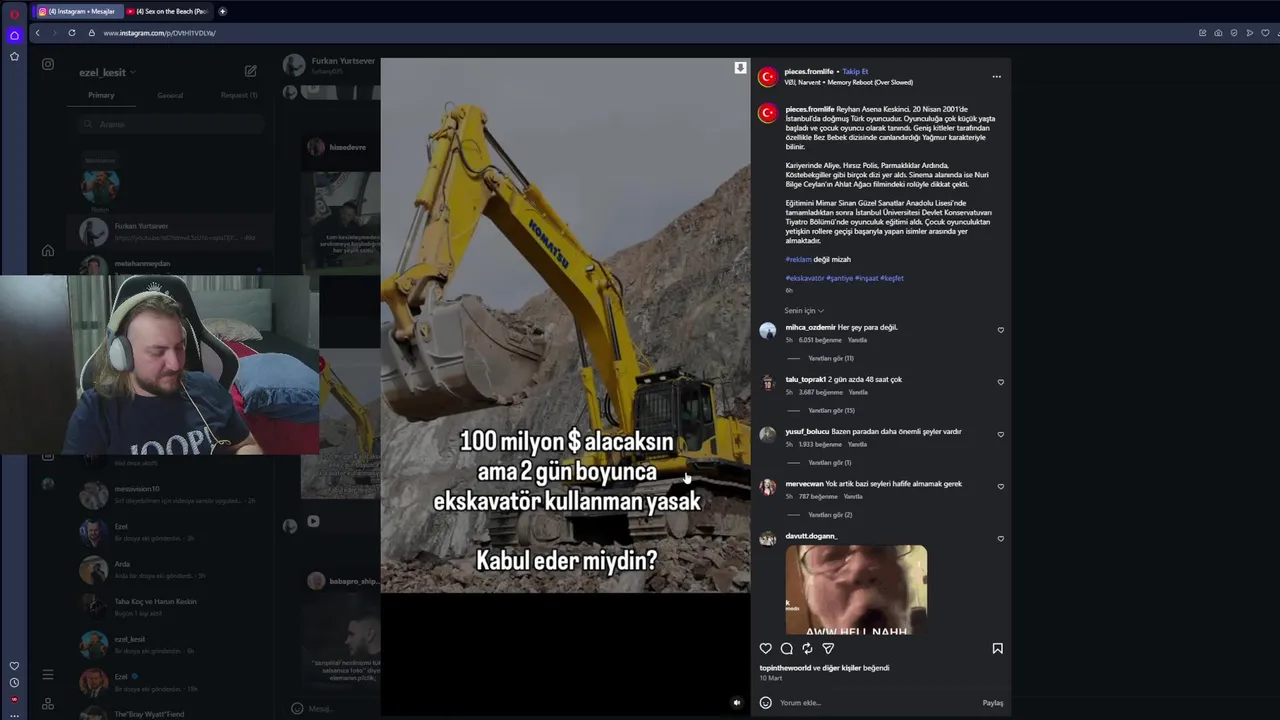
Task: Open comments via speech bubble icon
Action: tap(787, 649)
